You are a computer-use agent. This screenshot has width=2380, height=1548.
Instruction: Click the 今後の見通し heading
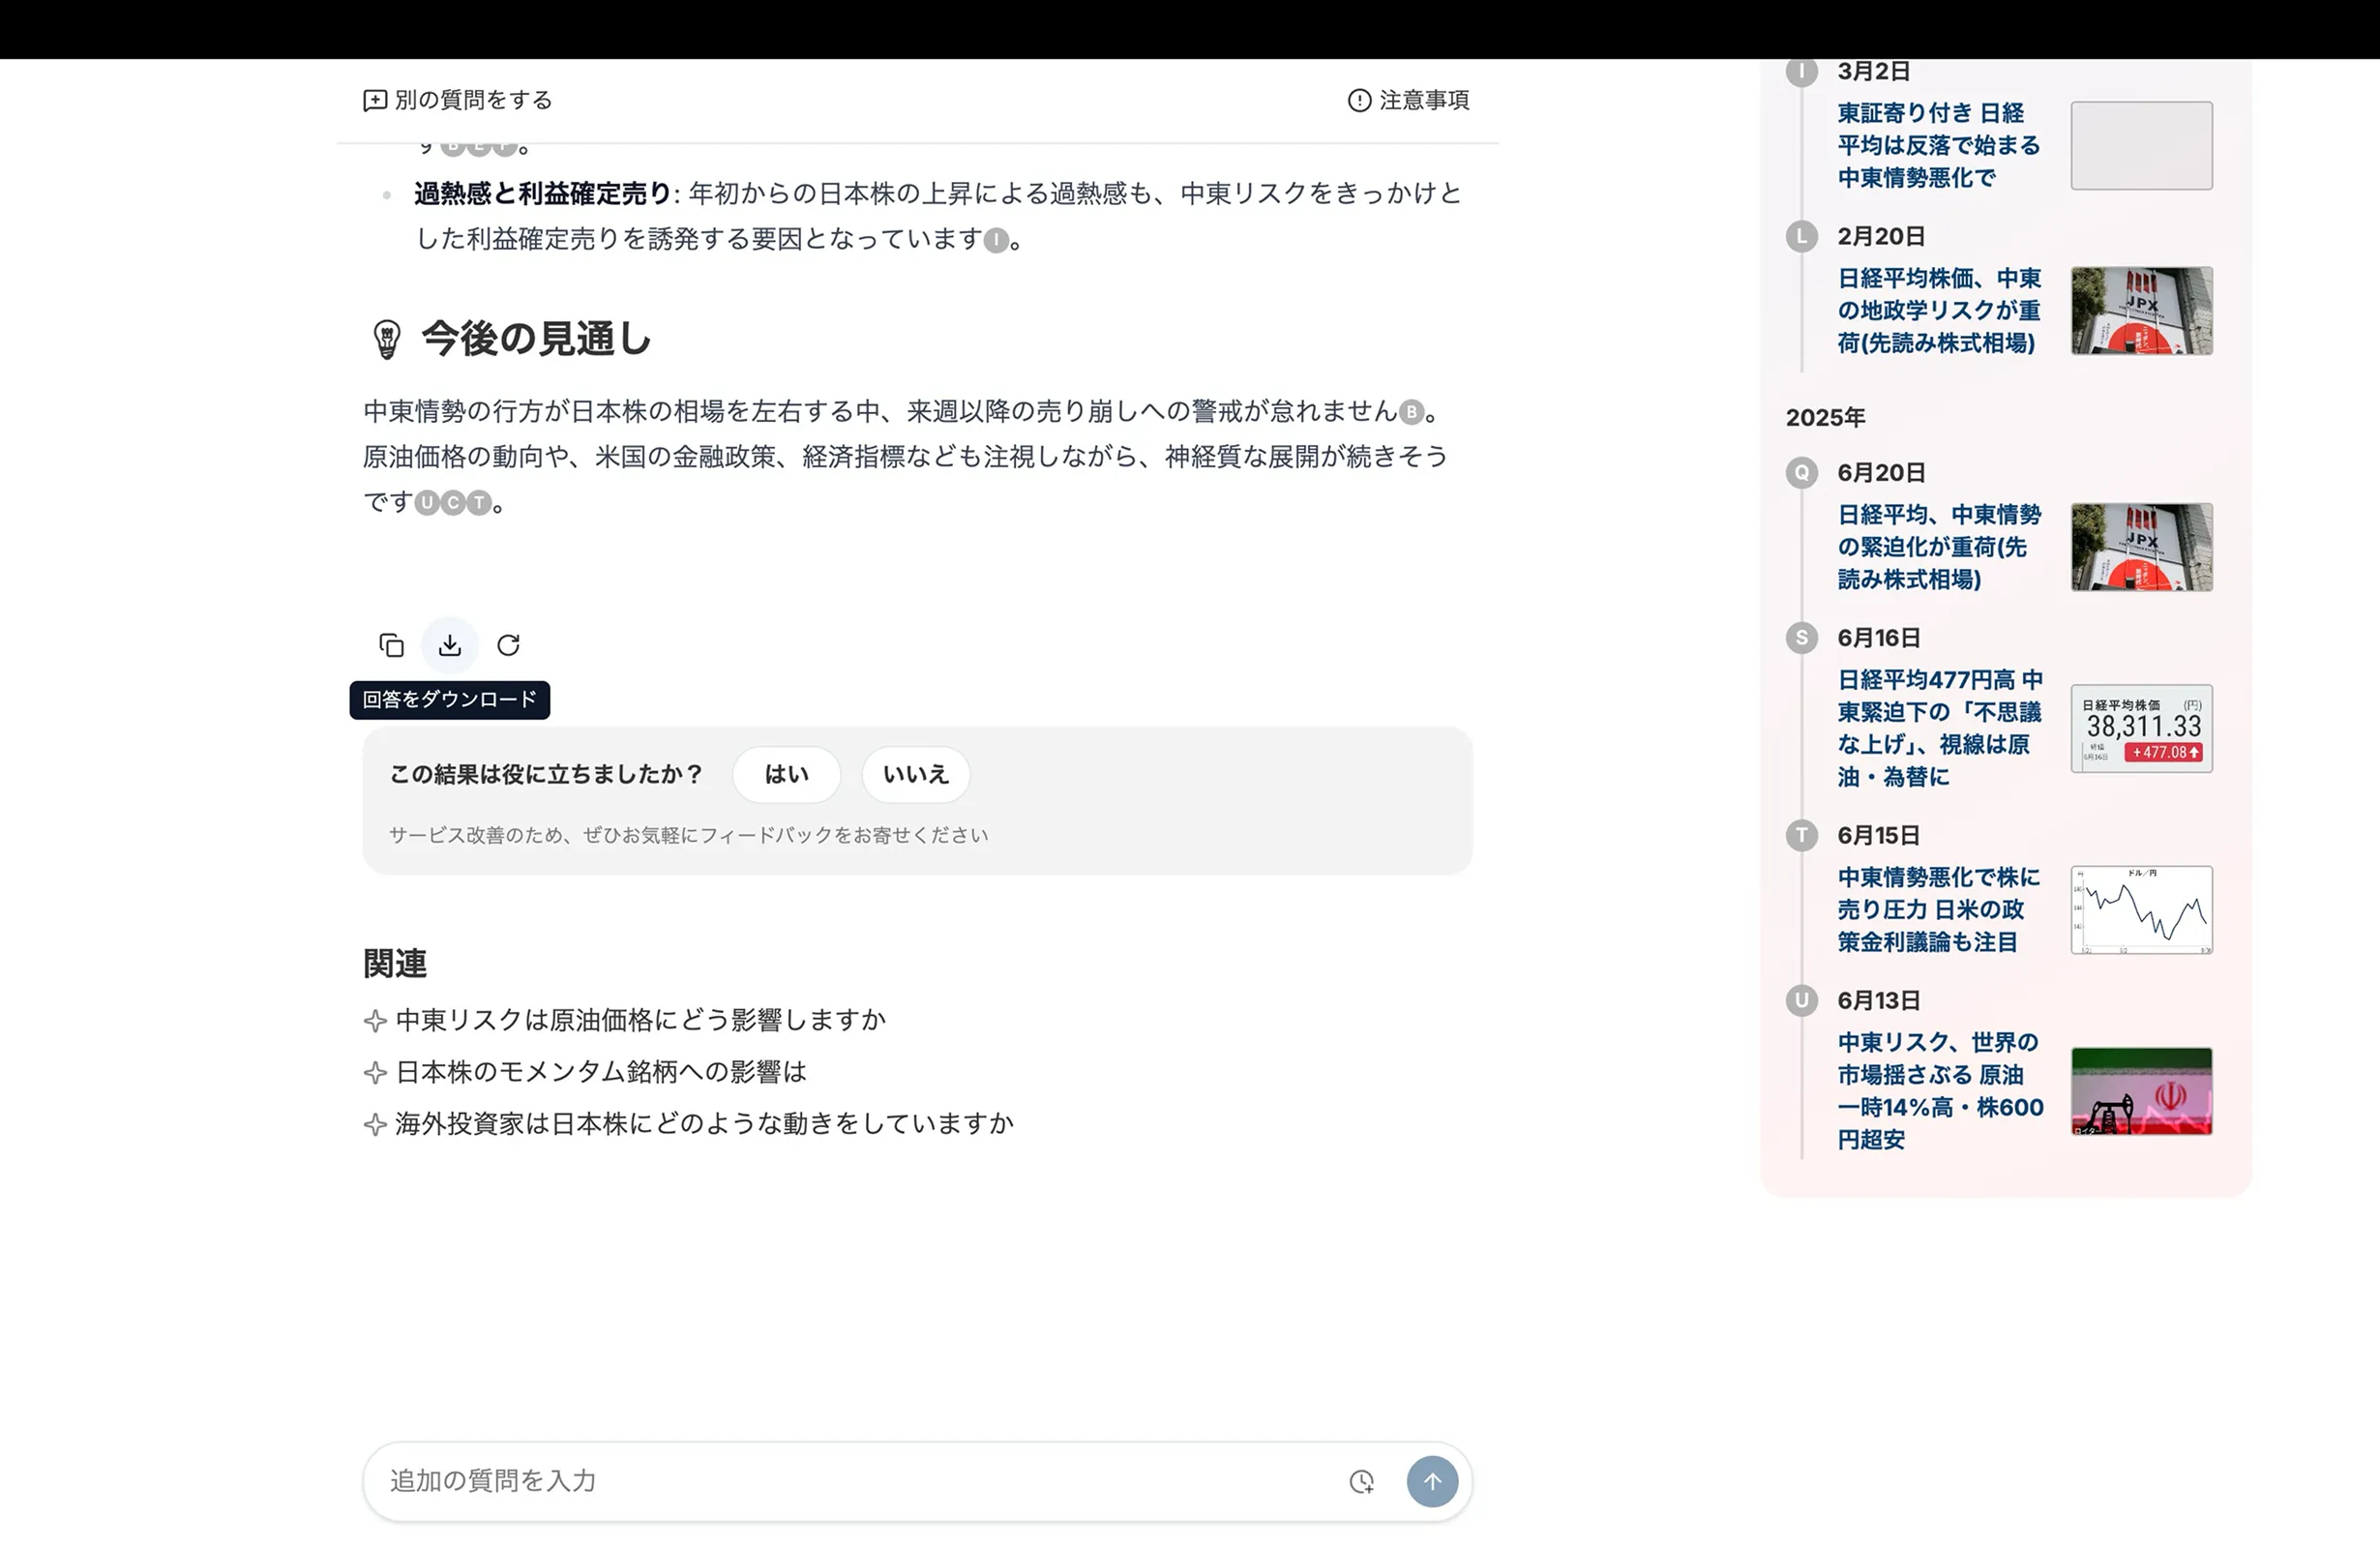pyautogui.click(x=536, y=339)
